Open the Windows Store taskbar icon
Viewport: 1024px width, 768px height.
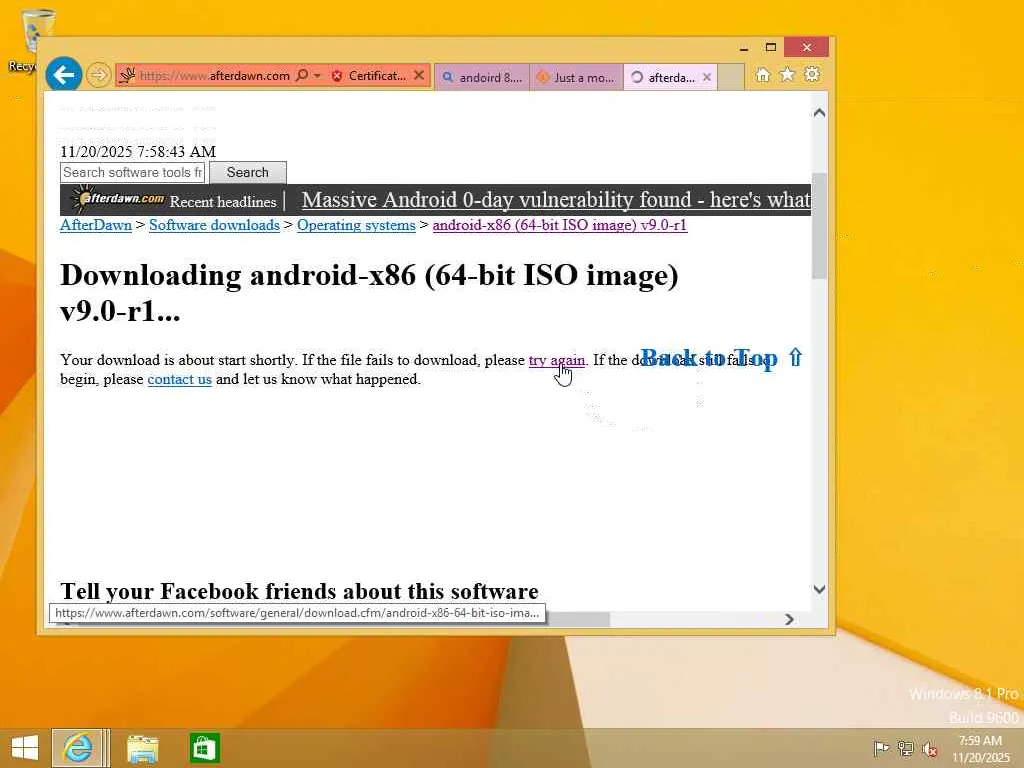[204, 748]
